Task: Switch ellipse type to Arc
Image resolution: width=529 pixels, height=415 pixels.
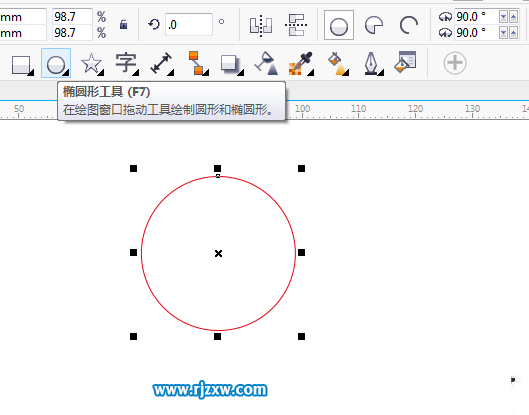Action: (409, 25)
